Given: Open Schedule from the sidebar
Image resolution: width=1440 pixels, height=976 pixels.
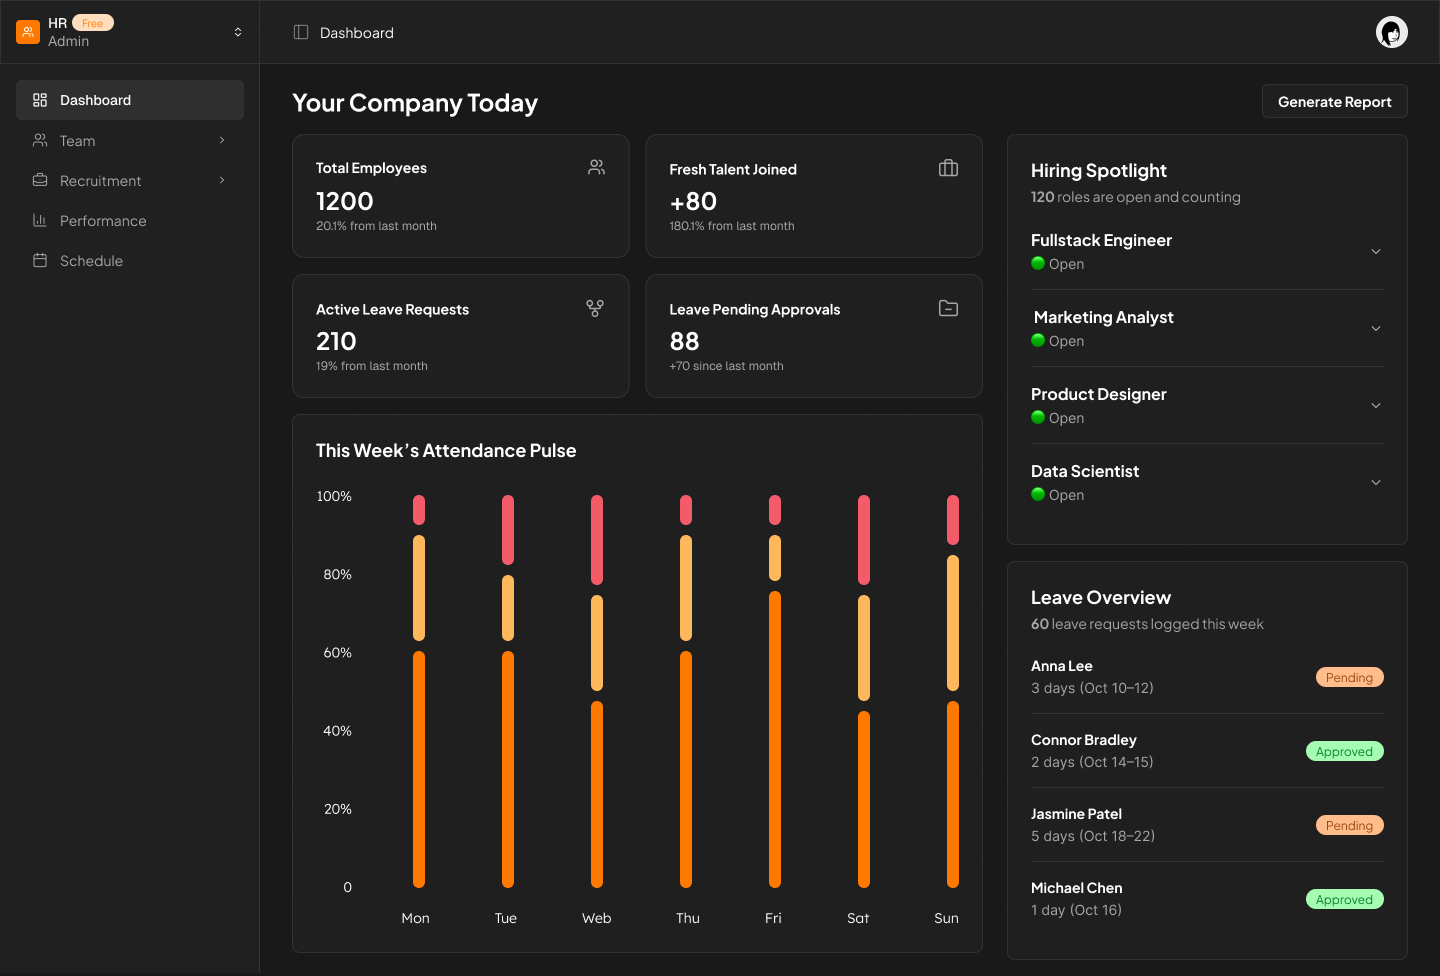Looking at the screenshot, I should (x=91, y=261).
